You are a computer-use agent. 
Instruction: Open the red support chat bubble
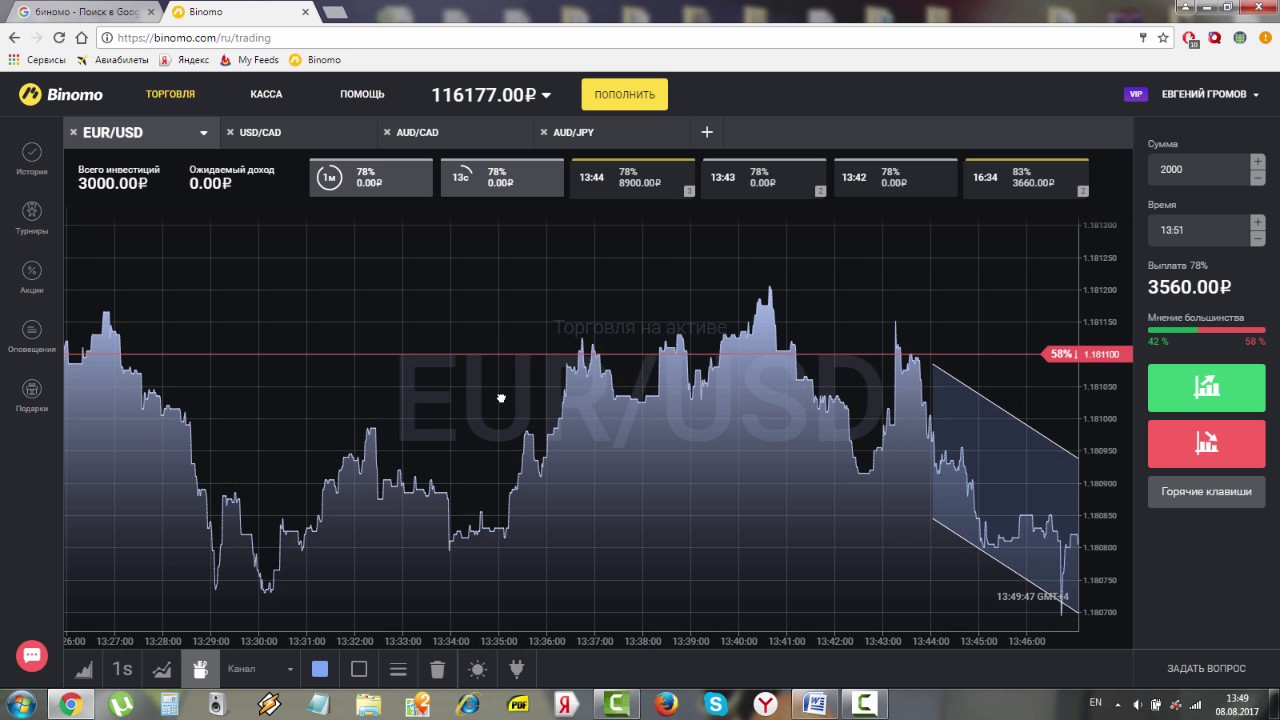point(32,656)
